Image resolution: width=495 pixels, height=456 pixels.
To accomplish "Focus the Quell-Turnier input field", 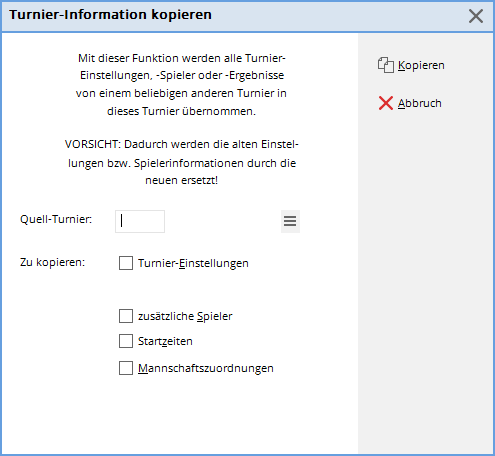I will point(140,221).
